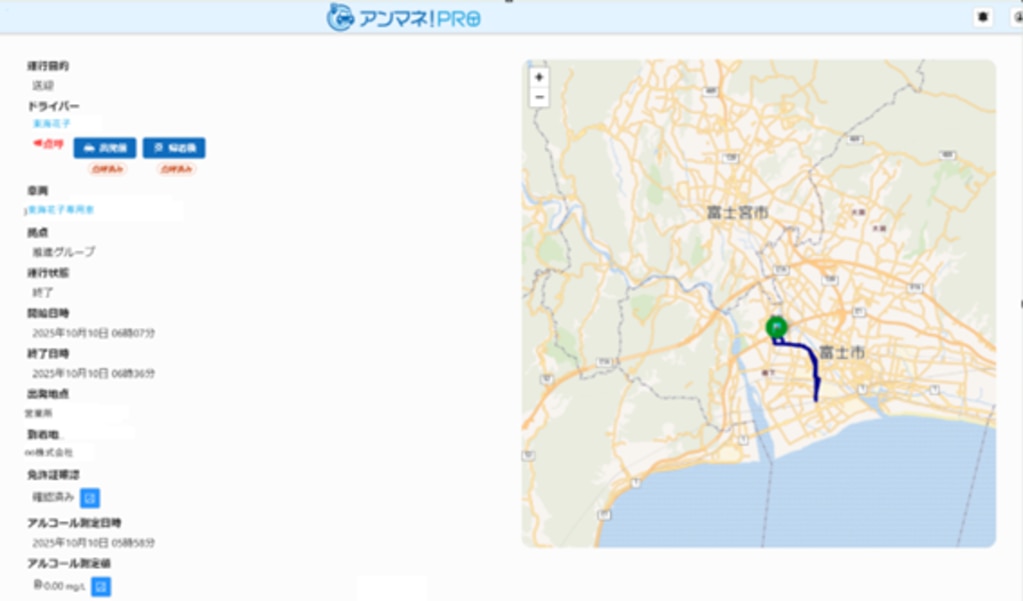Viewport: 1023px width, 601px height.
Task: Open the license confirmation detail icon
Action: pyautogui.click(x=89, y=497)
